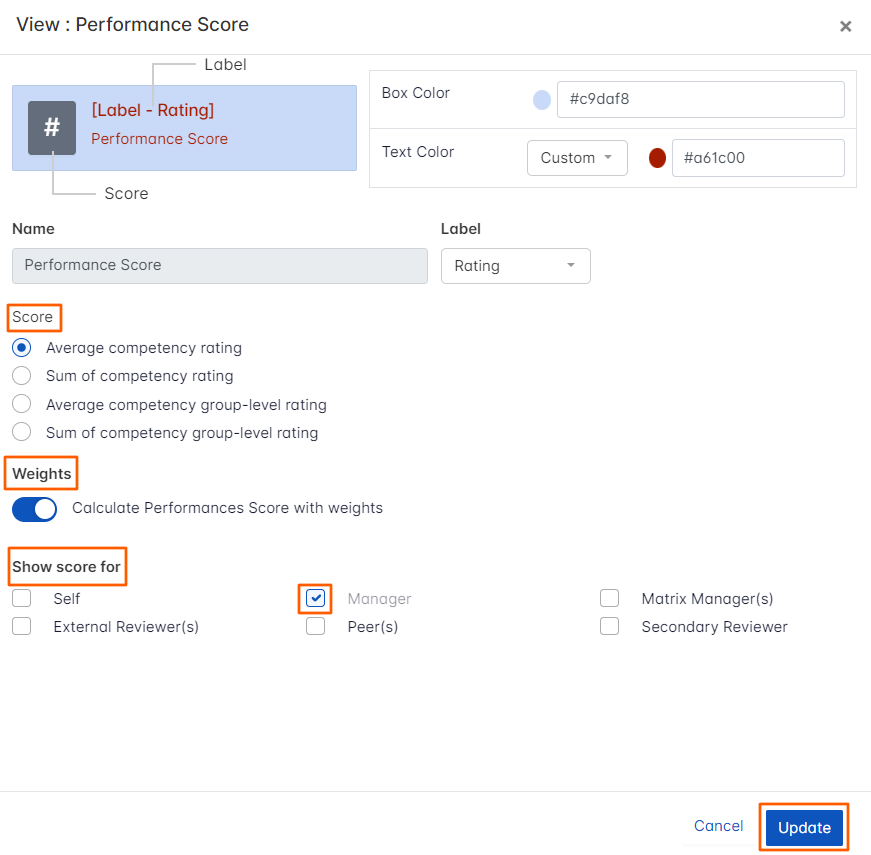Screen dimensions: 871x855
Task: Click the hash score icon in preview
Action: click(52, 128)
